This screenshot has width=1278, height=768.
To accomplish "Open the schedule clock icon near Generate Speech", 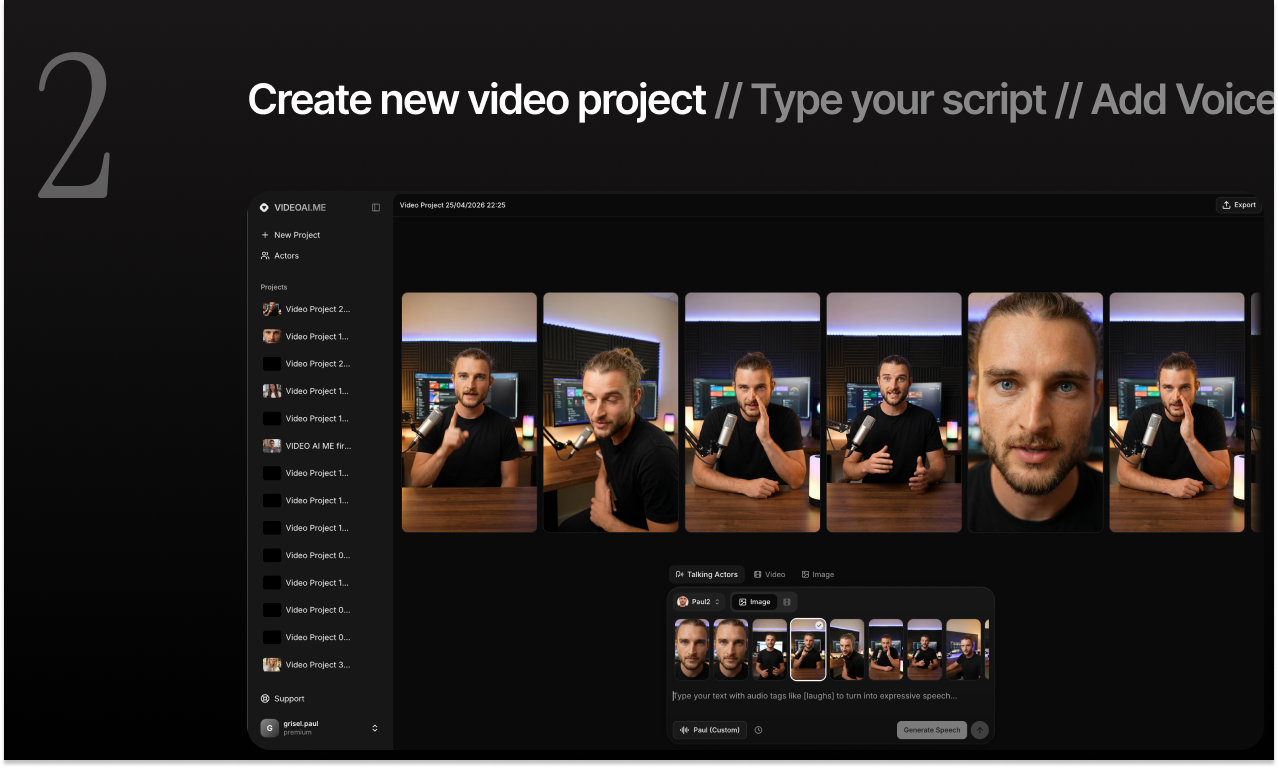I will coord(758,730).
